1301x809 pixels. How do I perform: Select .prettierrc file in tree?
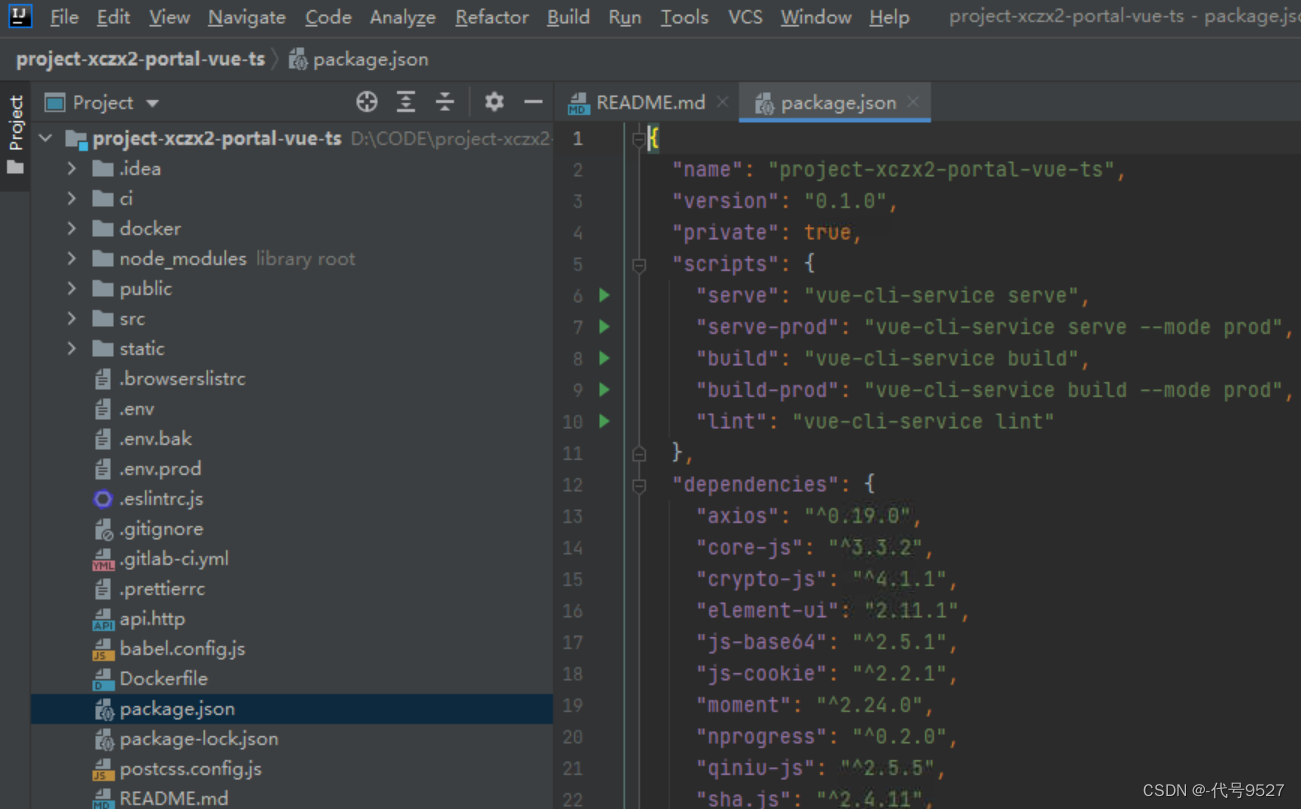[x=162, y=589]
